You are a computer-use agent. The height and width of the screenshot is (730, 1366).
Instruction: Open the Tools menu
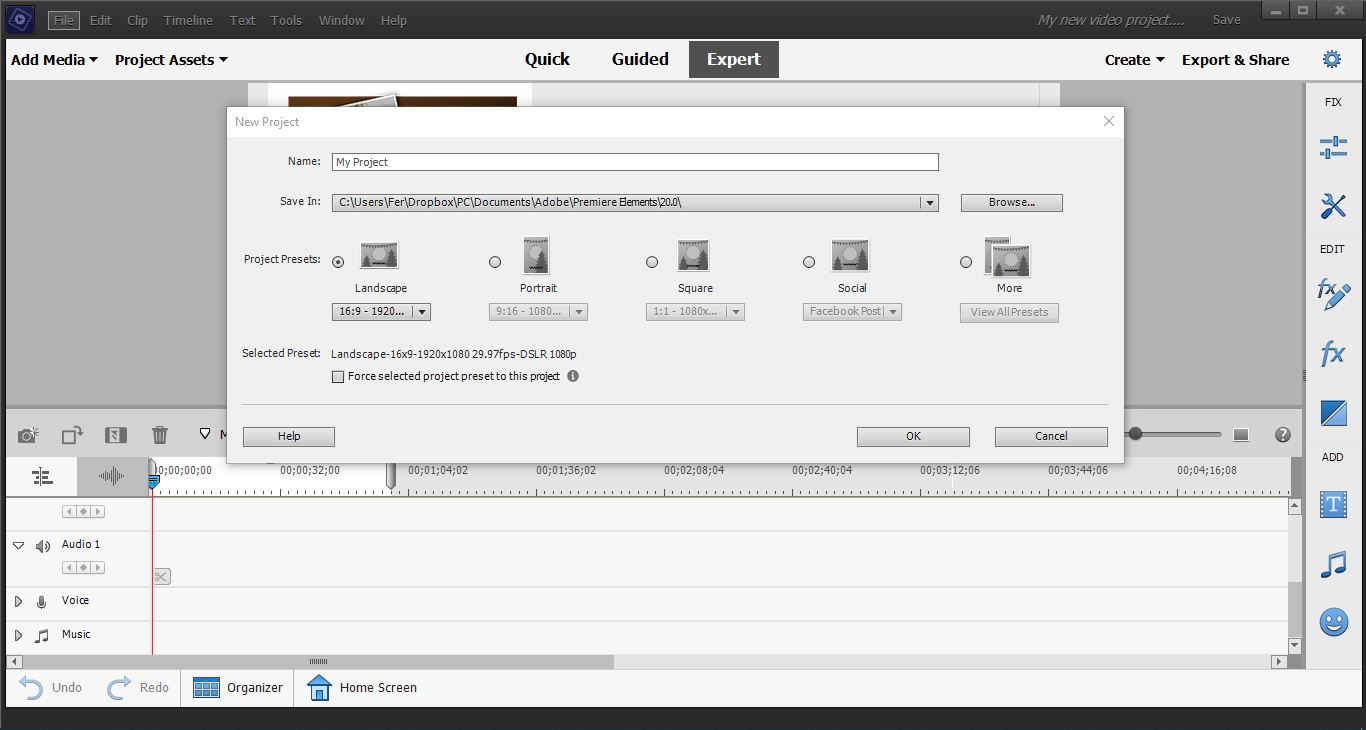click(x=286, y=20)
